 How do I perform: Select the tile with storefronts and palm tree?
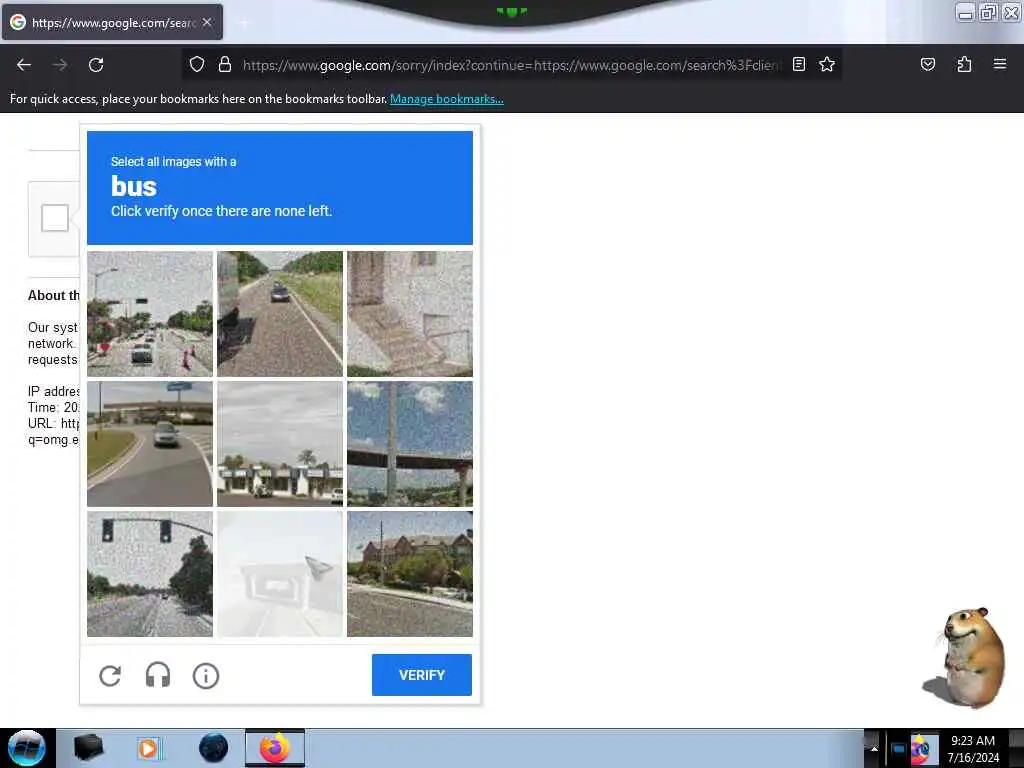click(x=280, y=444)
